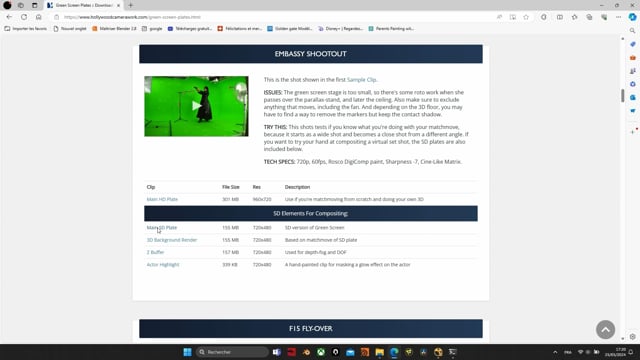Switch to Microsoft Edge in the taskbar
640x360 pixels.
pos(394,352)
